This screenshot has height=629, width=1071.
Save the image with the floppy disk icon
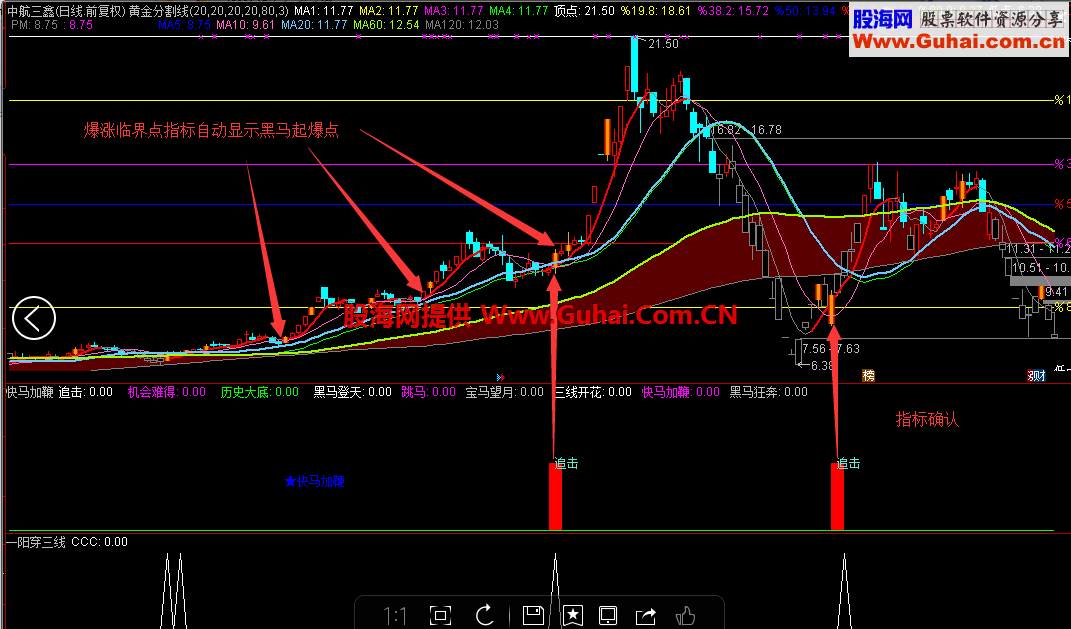click(x=533, y=615)
